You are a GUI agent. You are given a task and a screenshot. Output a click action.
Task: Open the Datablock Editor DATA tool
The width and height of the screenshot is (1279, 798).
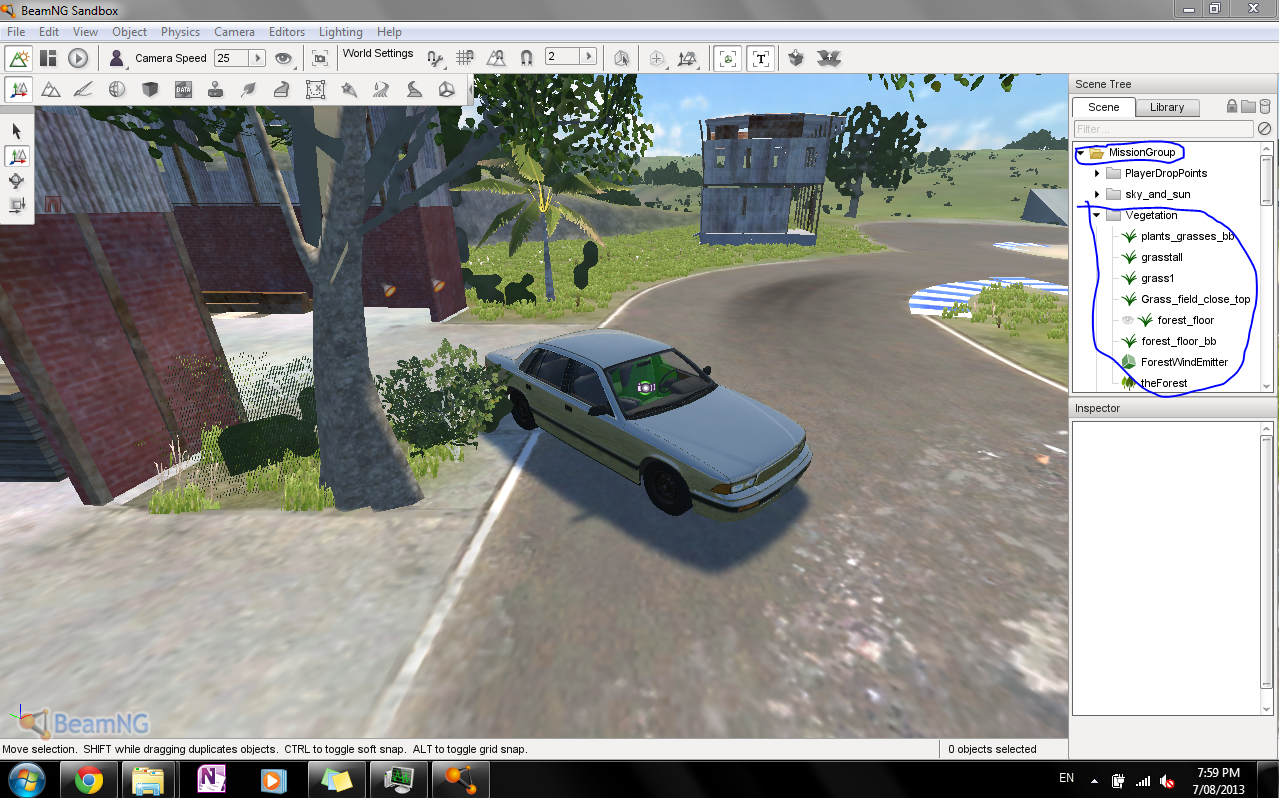(x=182, y=90)
